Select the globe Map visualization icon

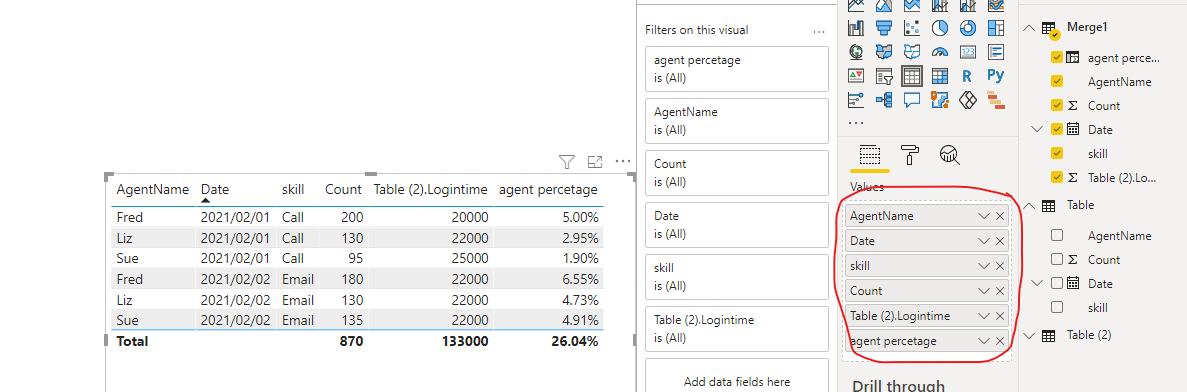tap(856, 51)
